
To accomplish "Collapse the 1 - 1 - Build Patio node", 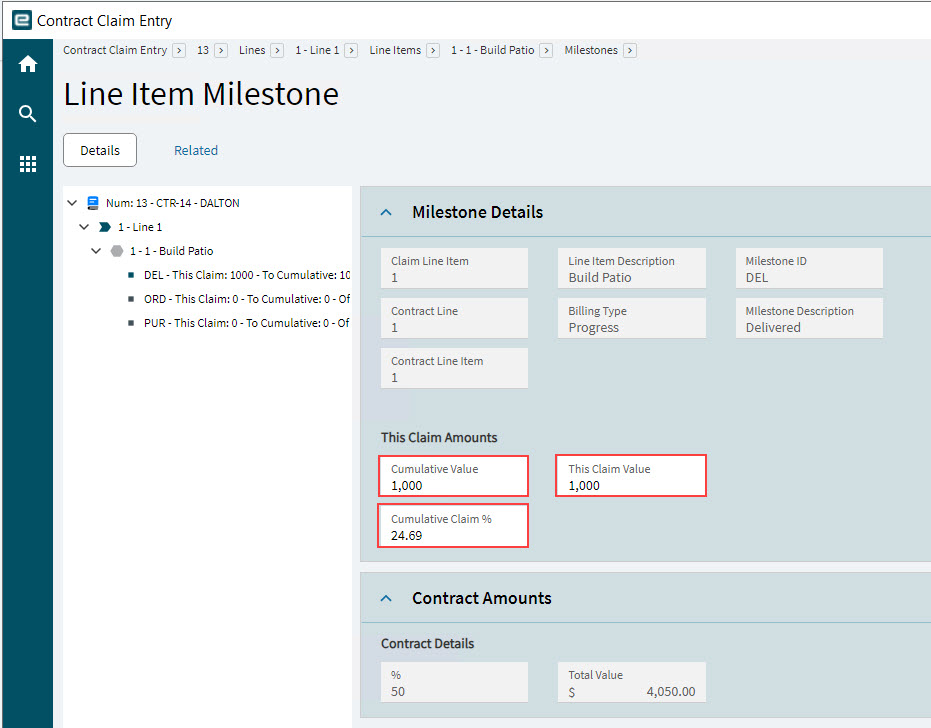I will pyautogui.click(x=96, y=251).
